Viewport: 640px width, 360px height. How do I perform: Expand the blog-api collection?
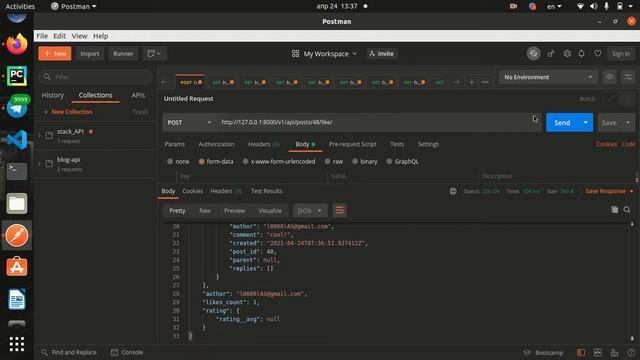(40, 163)
